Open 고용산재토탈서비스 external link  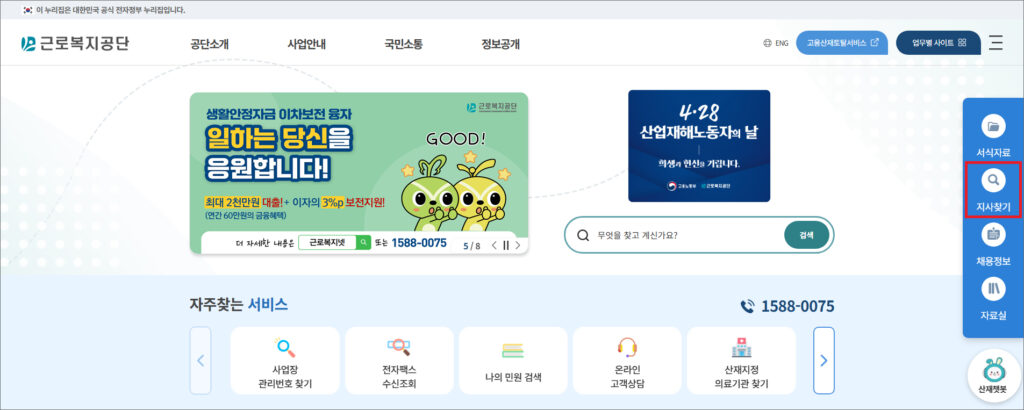tap(842, 42)
